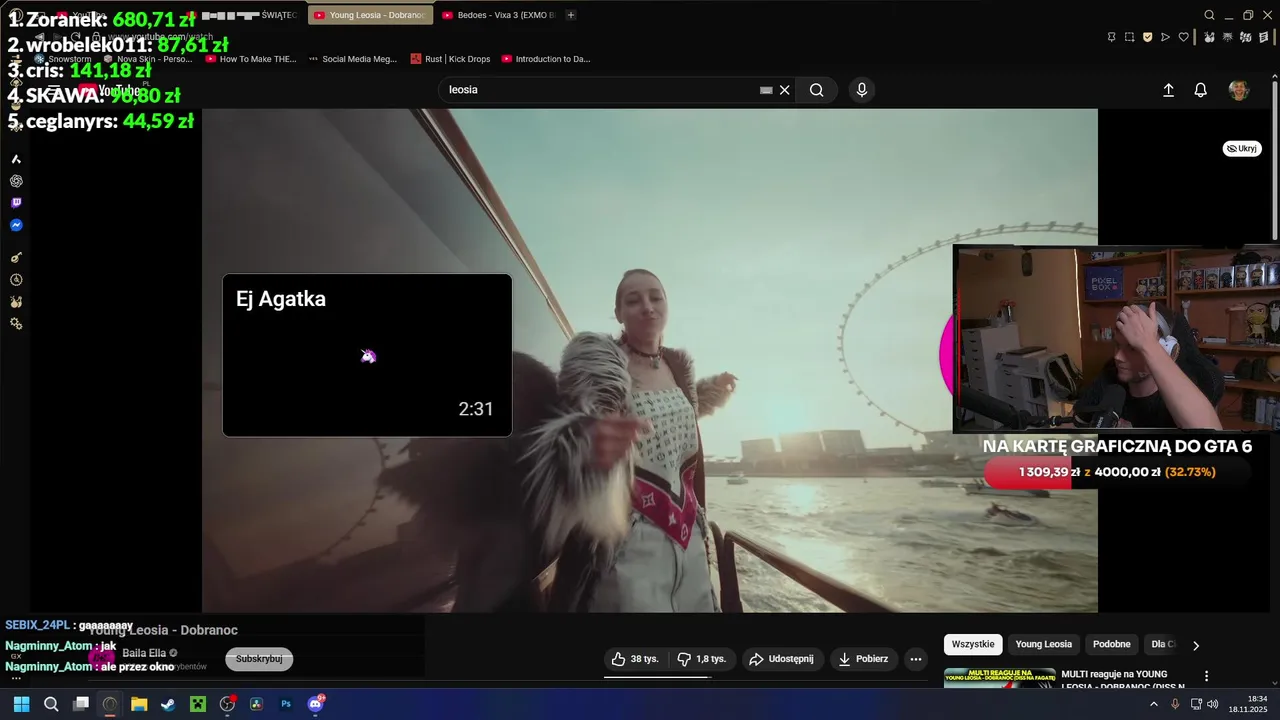Hide overlay with the 'Ukryj' button
The width and height of the screenshot is (1280, 720).
coord(1242,149)
